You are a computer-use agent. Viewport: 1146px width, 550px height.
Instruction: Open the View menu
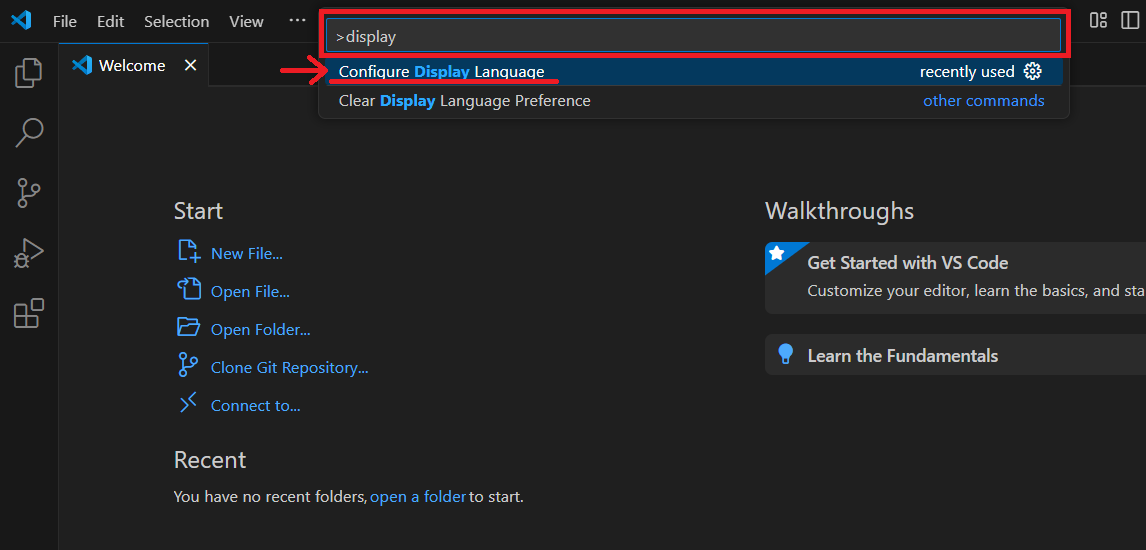click(x=246, y=22)
